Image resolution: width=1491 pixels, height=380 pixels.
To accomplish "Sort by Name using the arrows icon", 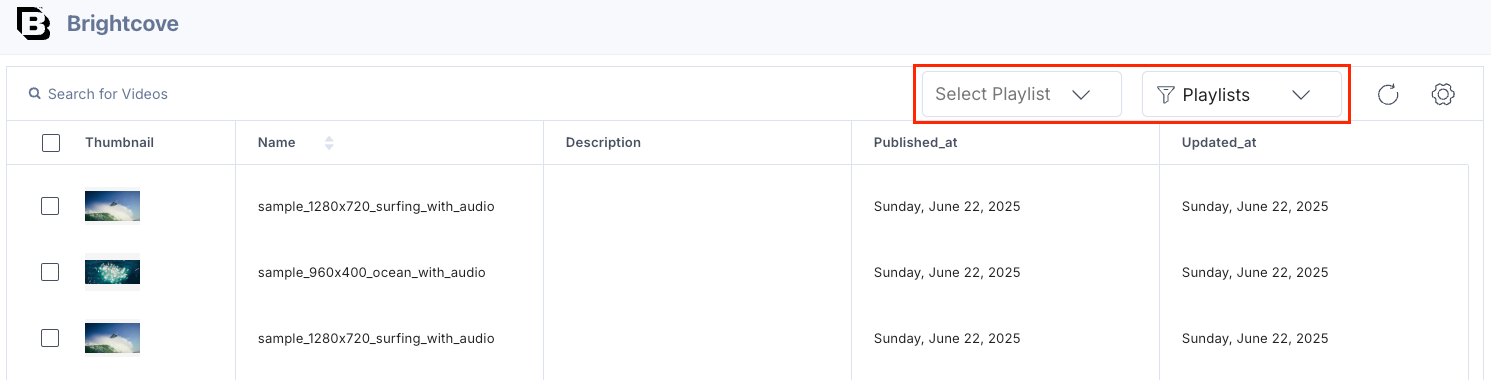I will [x=329, y=143].
